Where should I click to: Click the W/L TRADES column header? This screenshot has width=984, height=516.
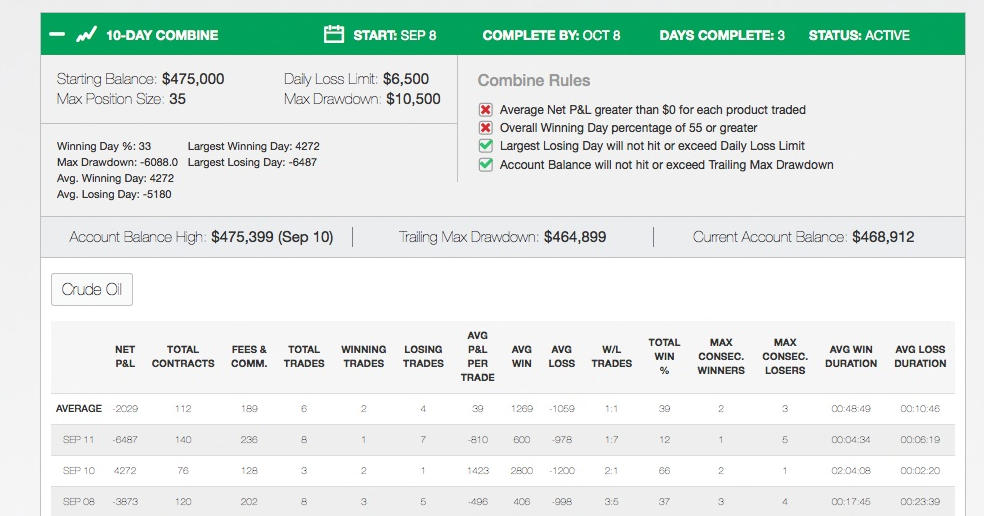pos(611,356)
